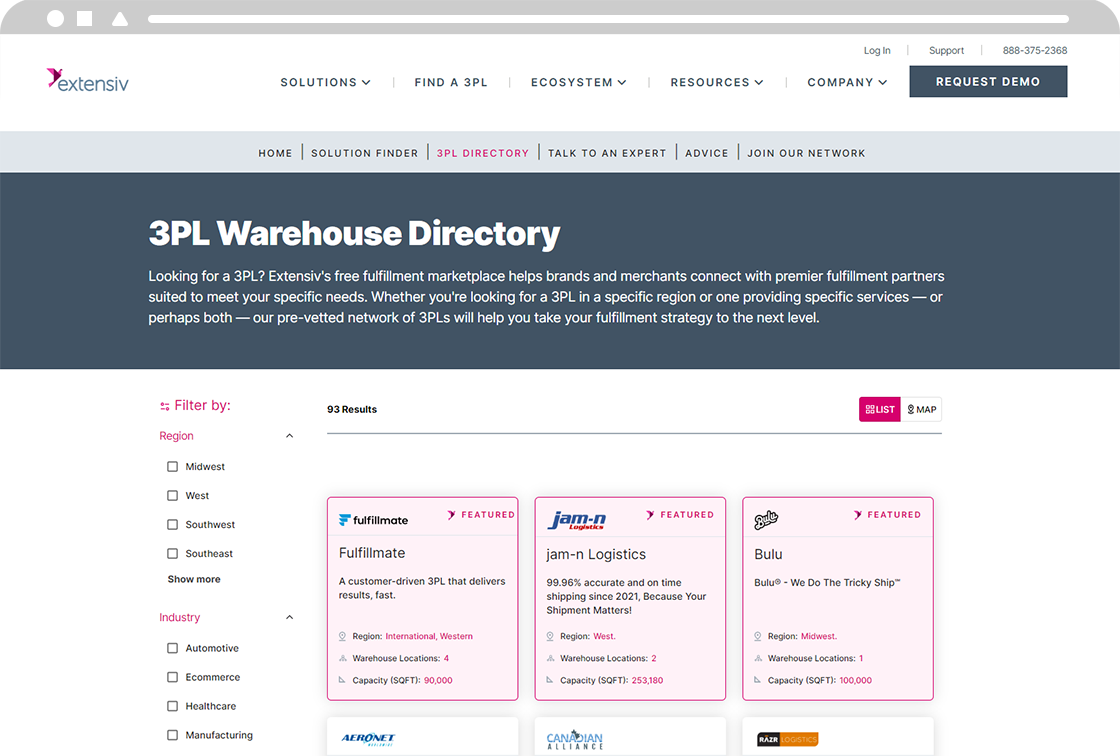Screen dimensions: 1120x756
Task: Open Talk to an Expert tab
Action: (607, 153)
